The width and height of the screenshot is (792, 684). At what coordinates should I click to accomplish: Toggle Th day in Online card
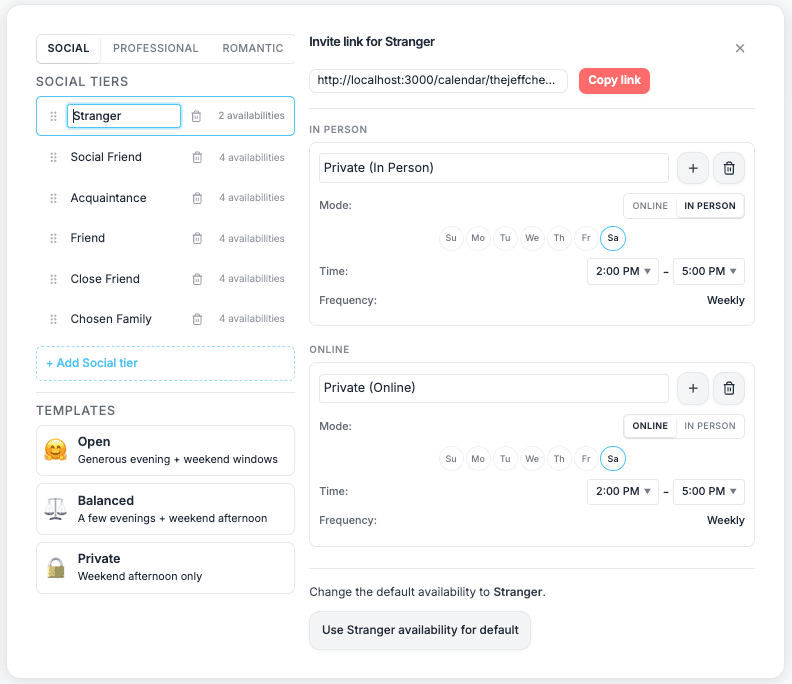(559, 459)
